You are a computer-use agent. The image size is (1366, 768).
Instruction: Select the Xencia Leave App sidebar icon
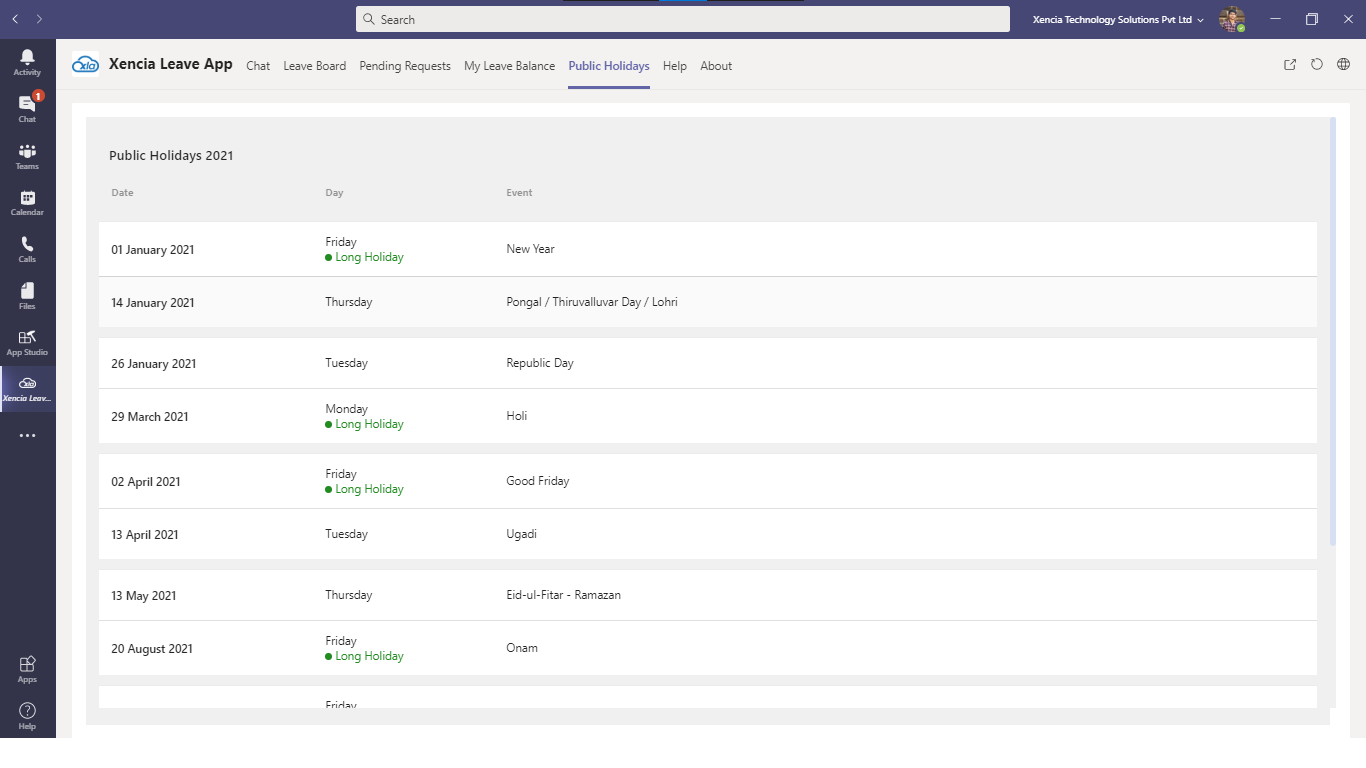coord(27,388)
